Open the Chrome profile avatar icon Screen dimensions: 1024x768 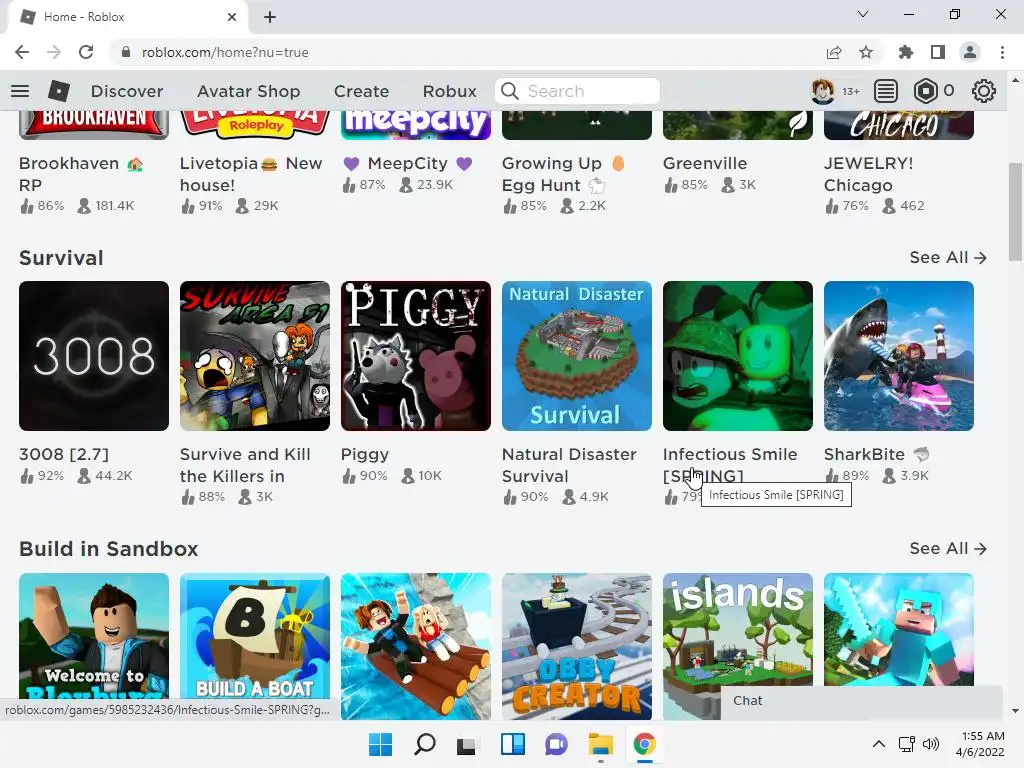click(x=970, y=52)
